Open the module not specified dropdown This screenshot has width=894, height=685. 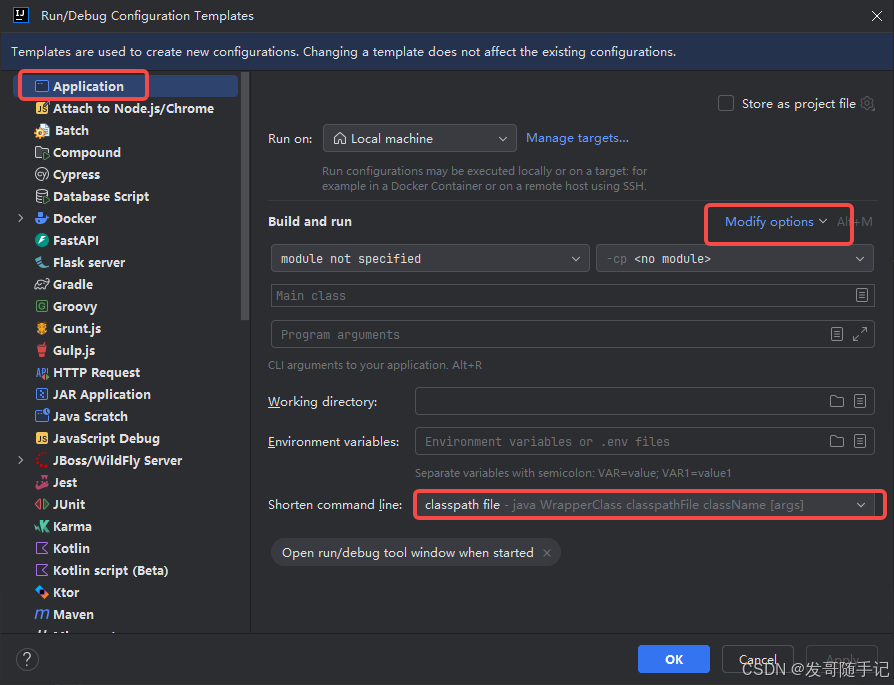(x=430, y=258)
